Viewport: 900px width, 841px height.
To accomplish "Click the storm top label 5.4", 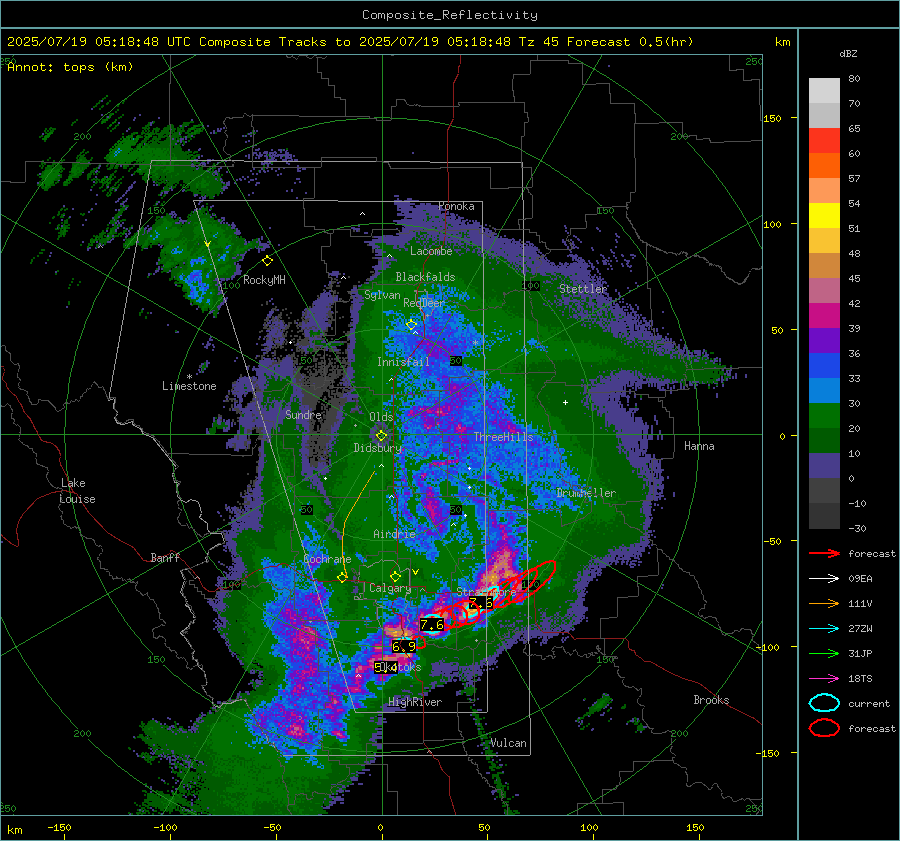I will point(386,667).
